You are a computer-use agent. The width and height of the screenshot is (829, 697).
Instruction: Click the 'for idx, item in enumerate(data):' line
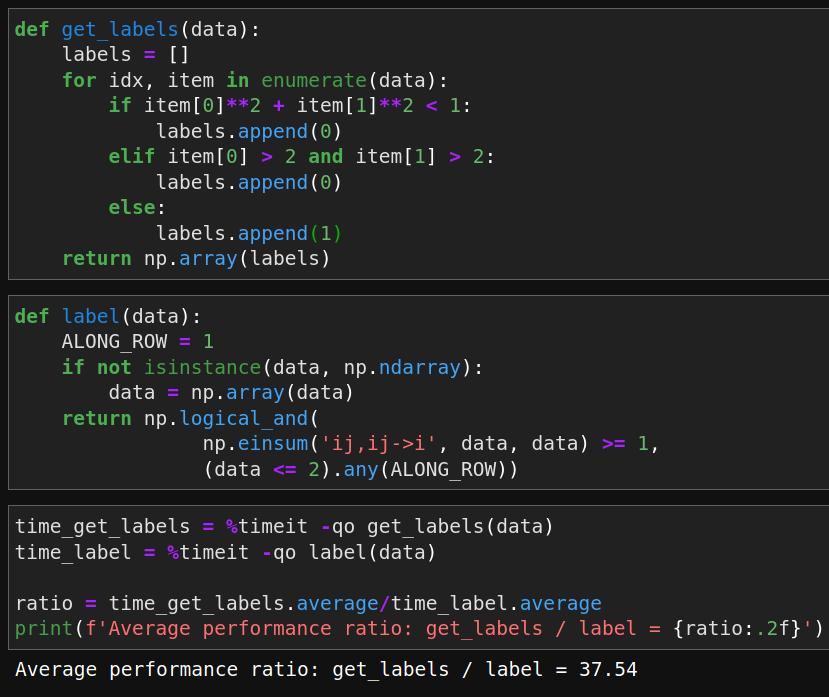[255, 80]
